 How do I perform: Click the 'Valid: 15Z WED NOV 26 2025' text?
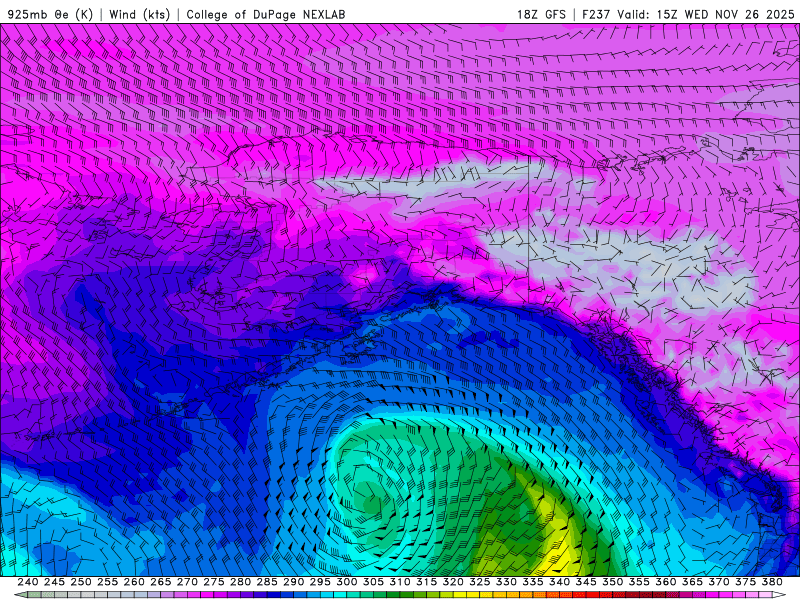(x=706, y=14)
